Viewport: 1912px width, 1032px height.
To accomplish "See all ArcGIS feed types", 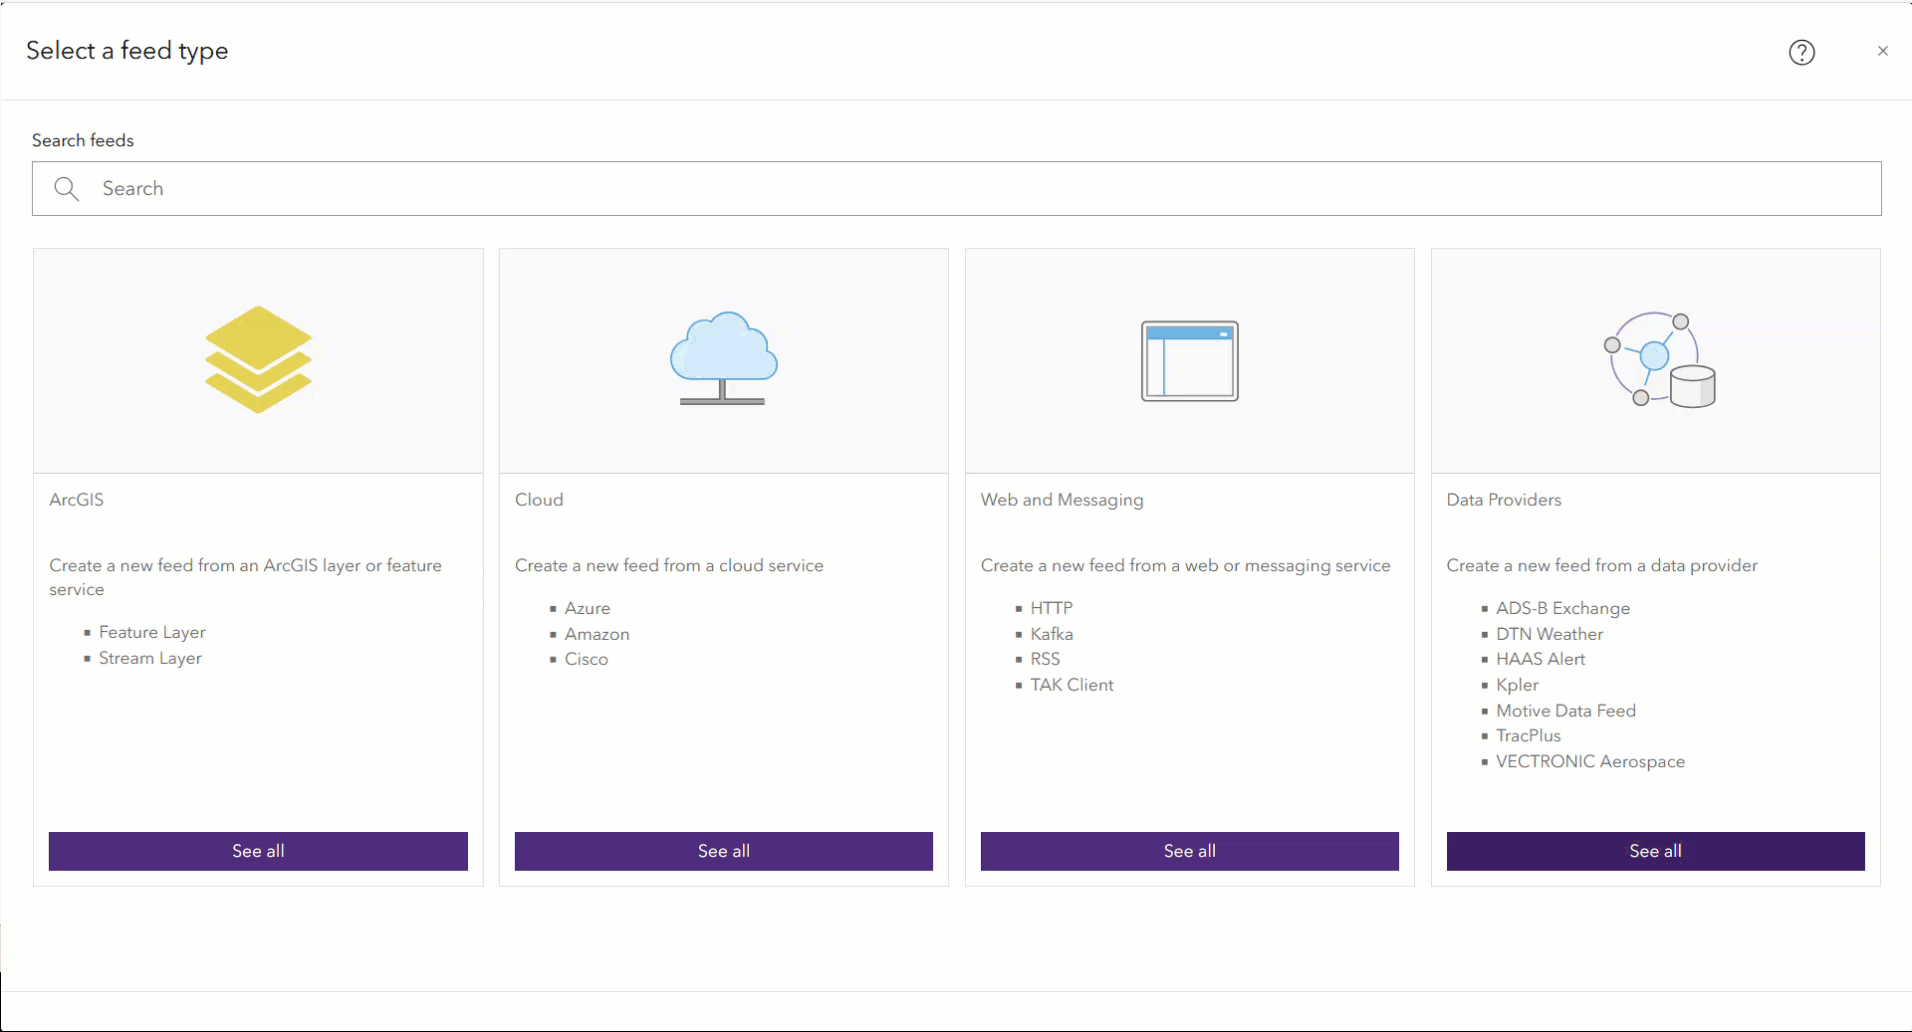I will click(258, 851).
